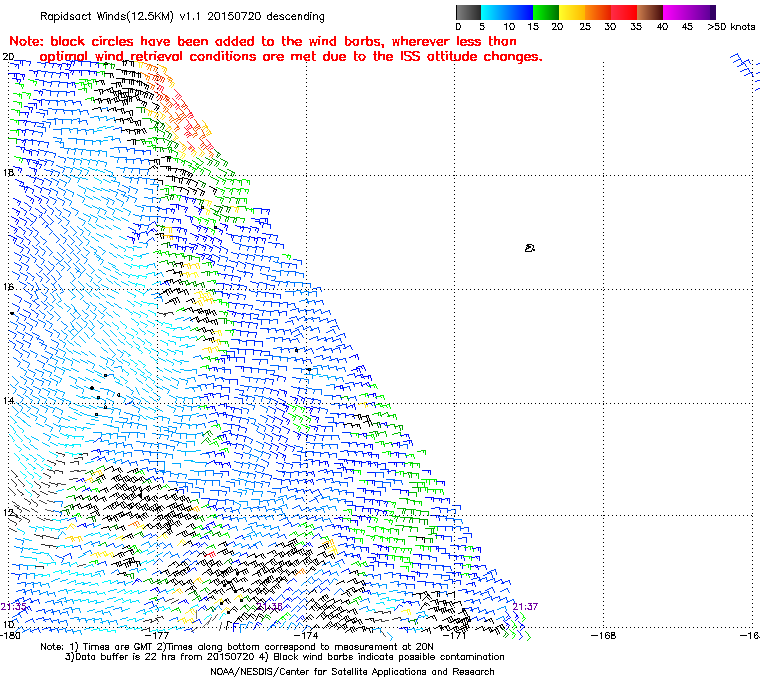This screenshot has height=688, width=760.
Task: Click the longitude label "-168"
Action: (604, 635)
